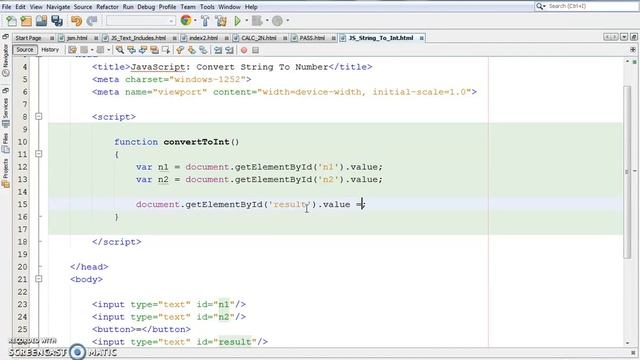
Task: Click the red Start Macro Recording icon
Action: point(244,50)
